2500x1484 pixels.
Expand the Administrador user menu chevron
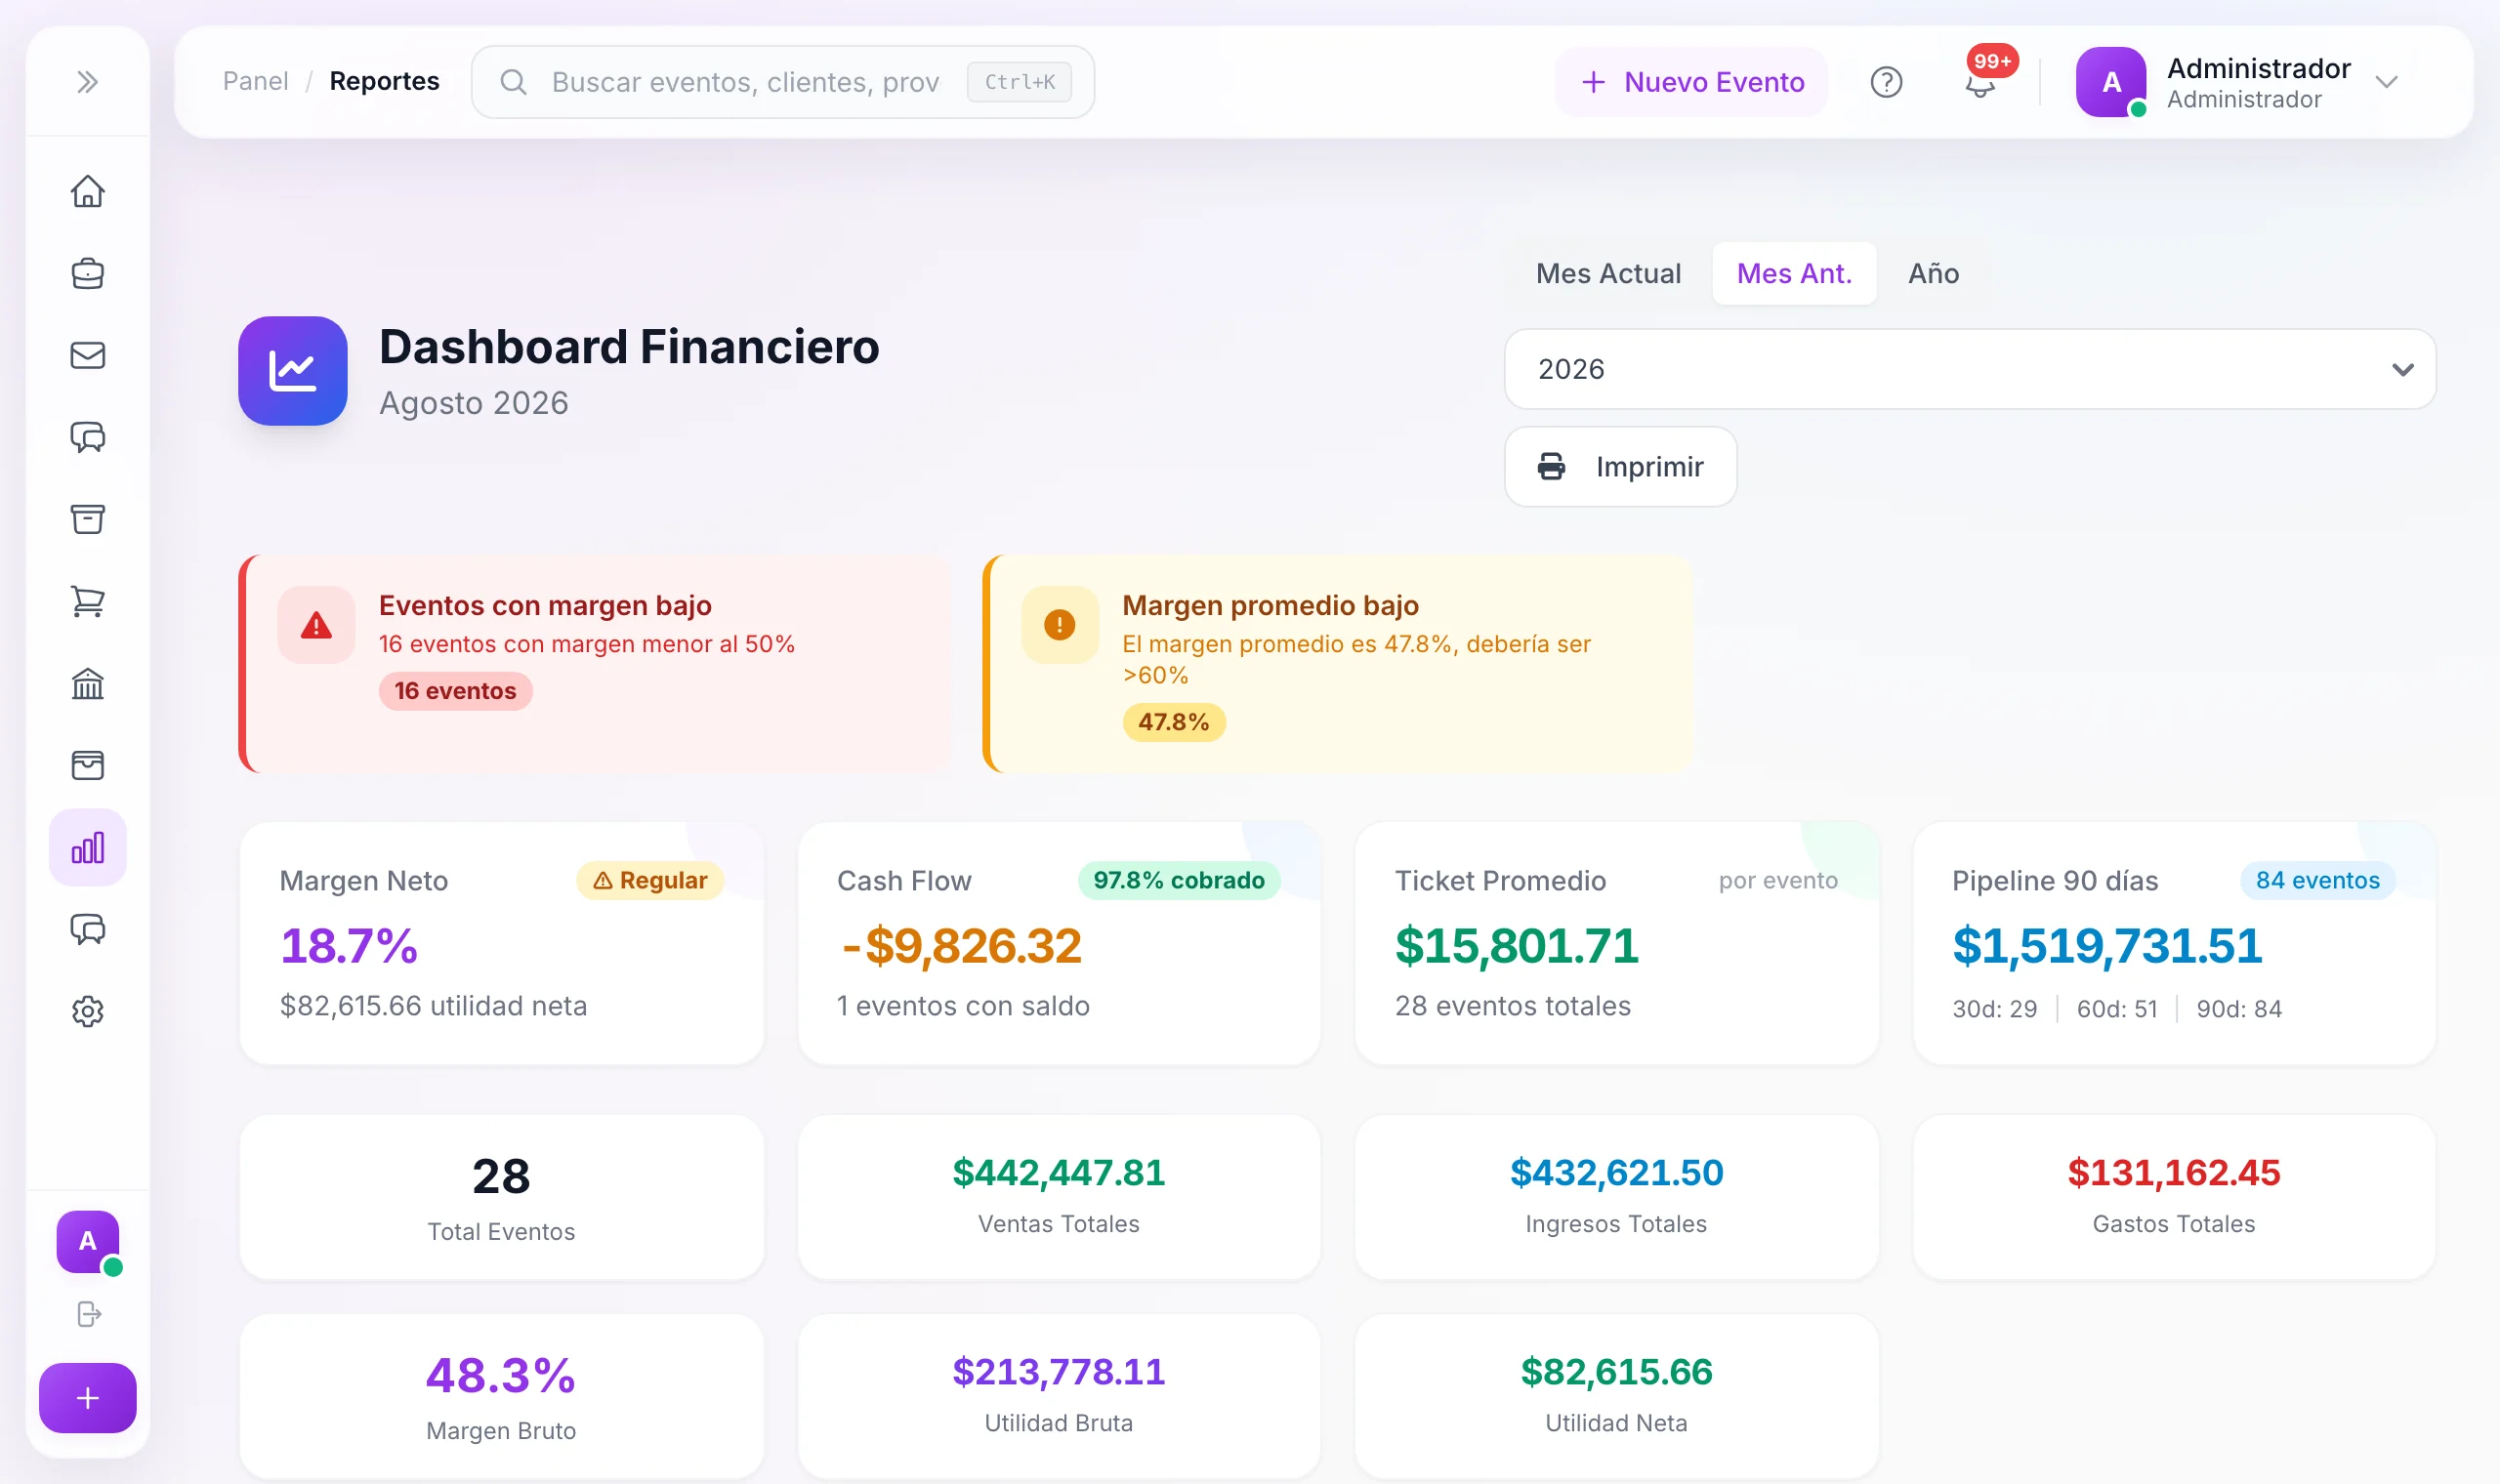[x=2387, y=82]
